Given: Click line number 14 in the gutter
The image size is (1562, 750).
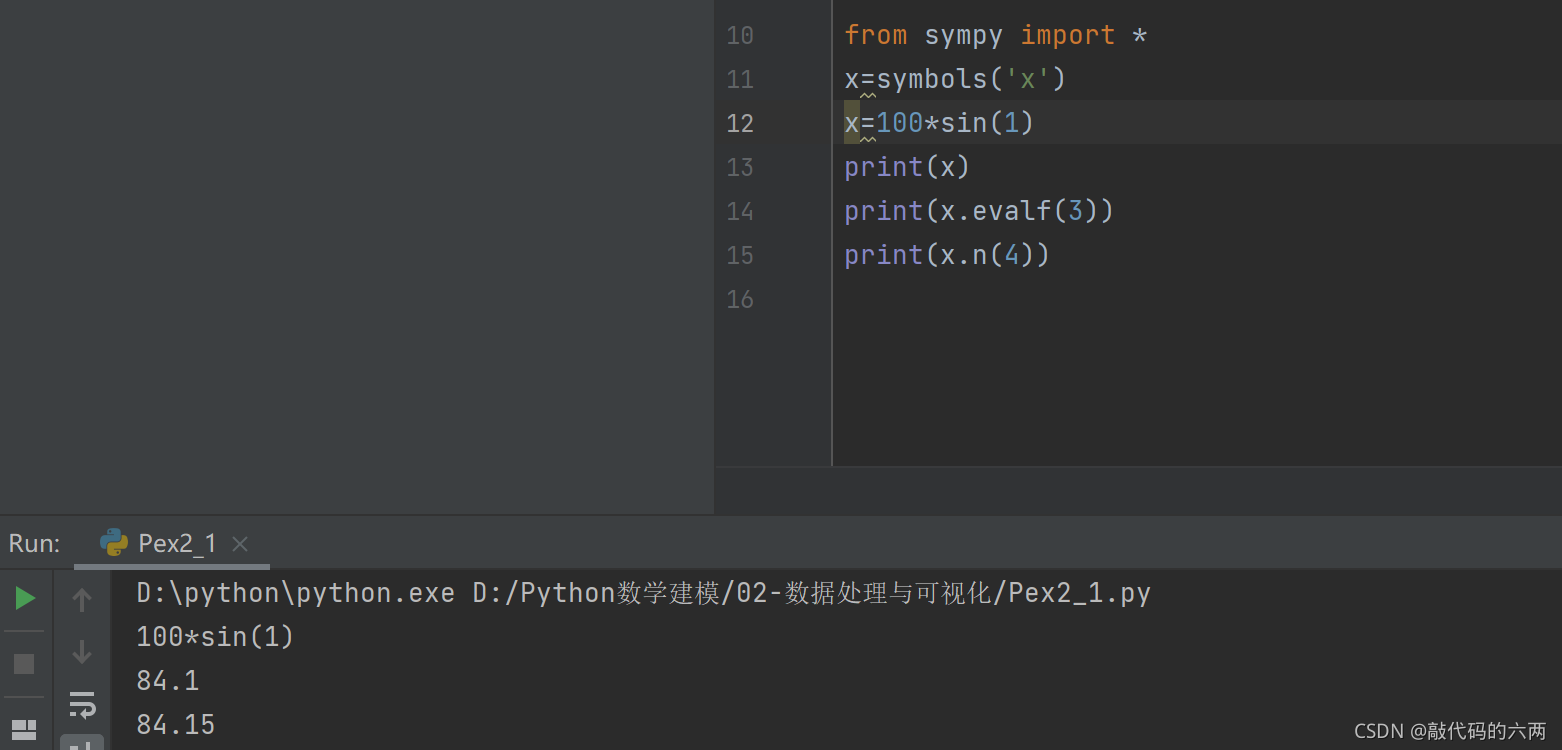Looking at the screenshot, I should (739, 211).
